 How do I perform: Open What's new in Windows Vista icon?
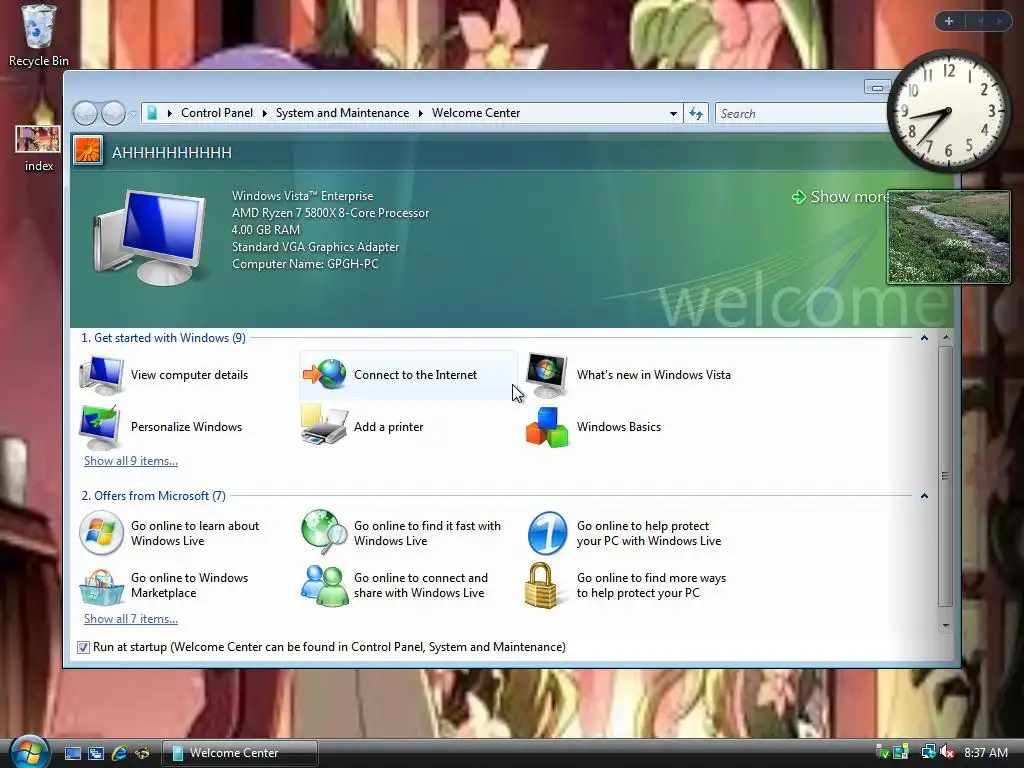(x=547, y=376)
